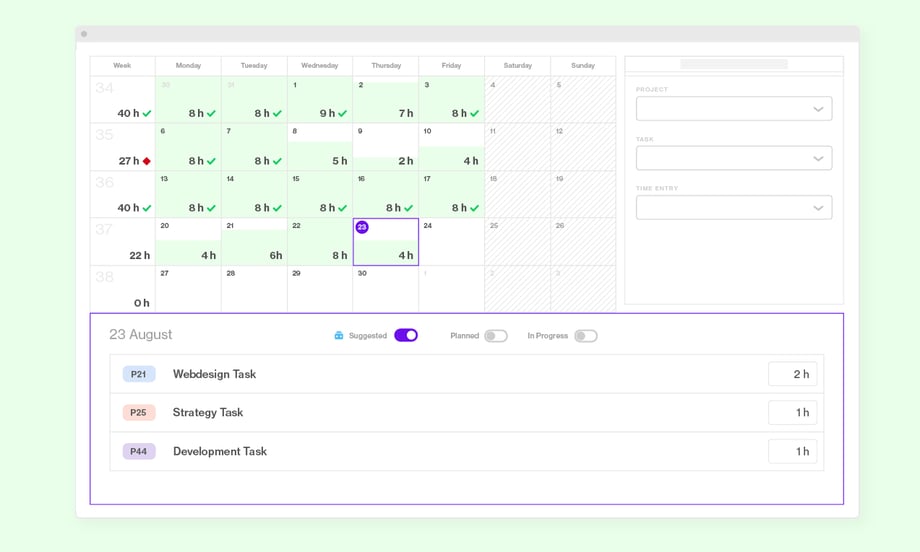Edit the 2 h field for Webdesign Task
Viewport: 920px width, 552px height.
(793, 374)
